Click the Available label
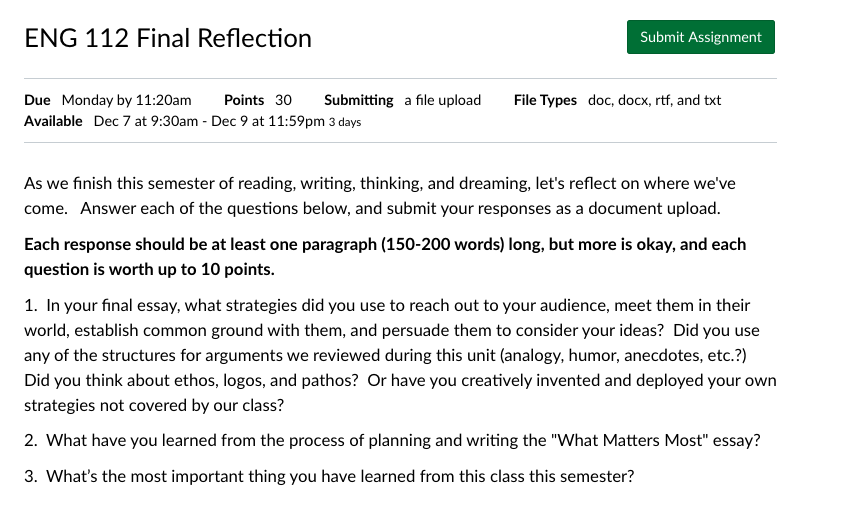This screenshot has height=532, width=867. pyautogui.click(x=53, y=121)
